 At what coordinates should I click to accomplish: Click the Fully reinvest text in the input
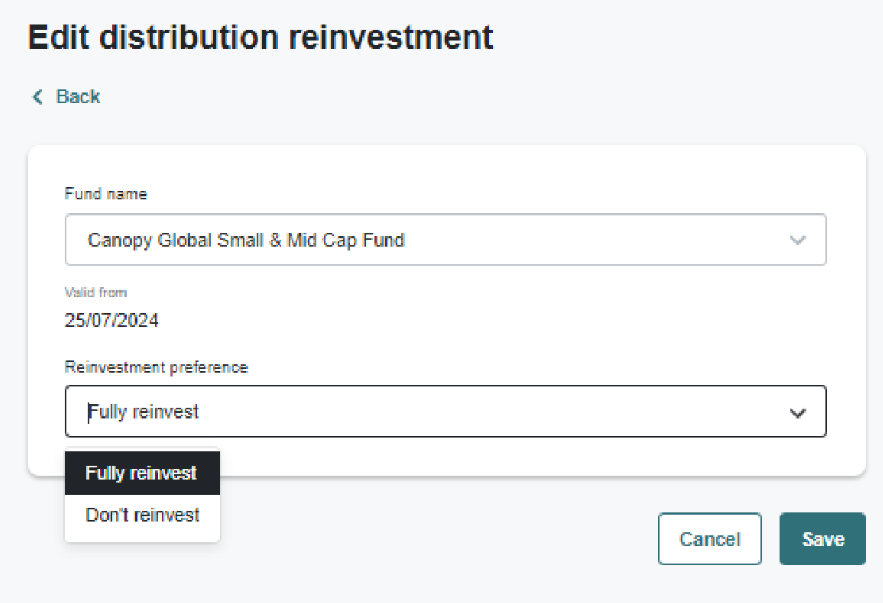click(143, 412)
